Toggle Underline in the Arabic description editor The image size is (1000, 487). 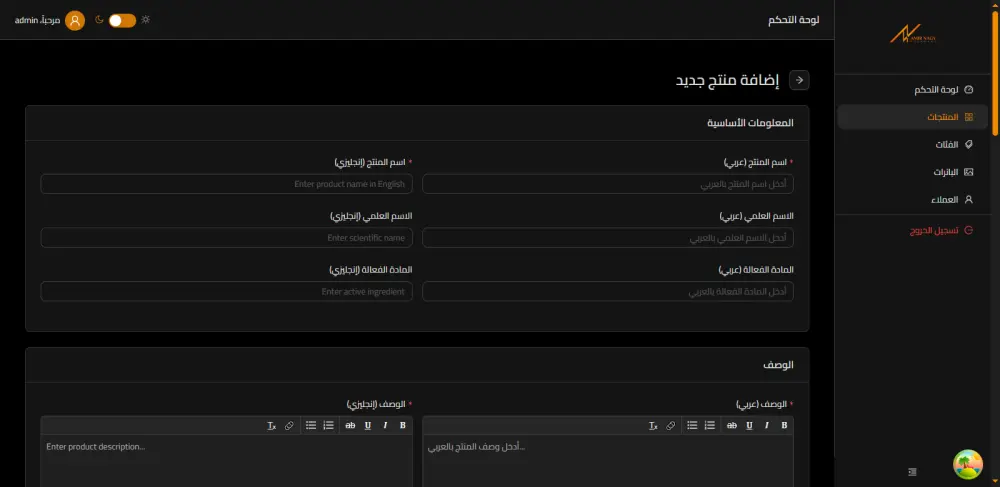(x=749, y=426)
